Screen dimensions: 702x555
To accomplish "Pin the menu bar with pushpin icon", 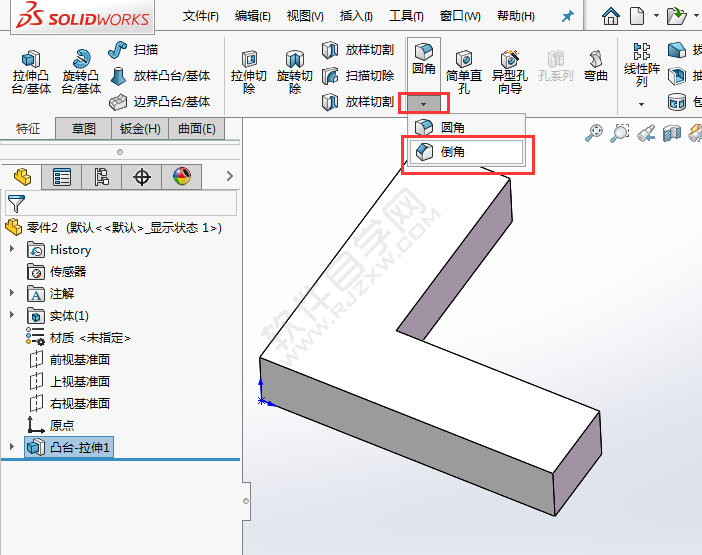I will point(568,17).
